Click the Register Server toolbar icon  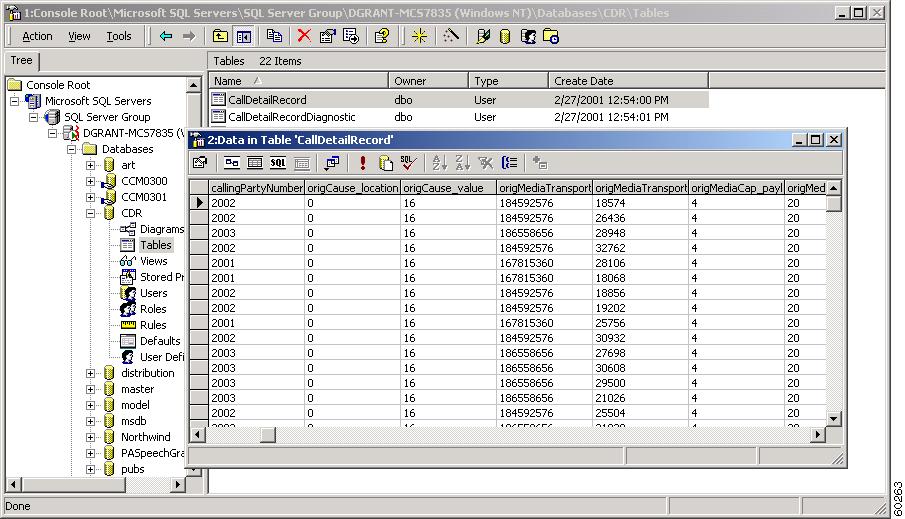(483, 36)
